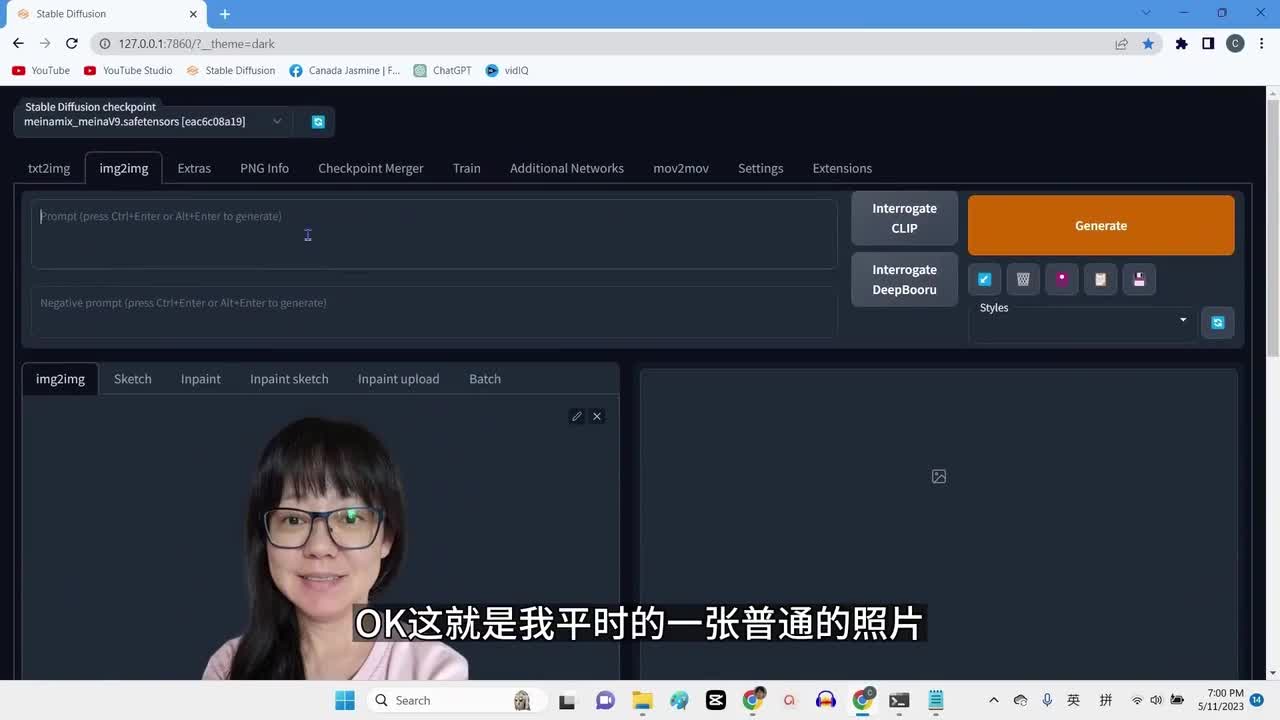This screenshot has width=1280, height=720.
Task: Click the Interrogate CLIP button
Action: [x=904, y=218]
